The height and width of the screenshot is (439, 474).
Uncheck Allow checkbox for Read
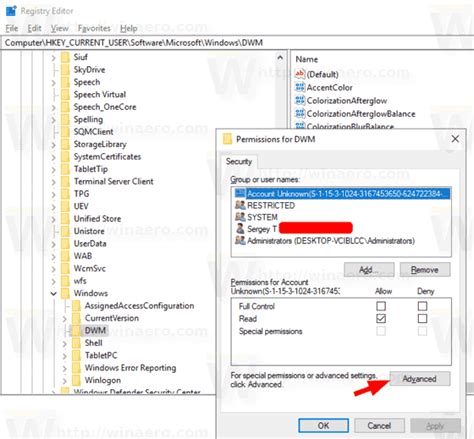point(381,318)
